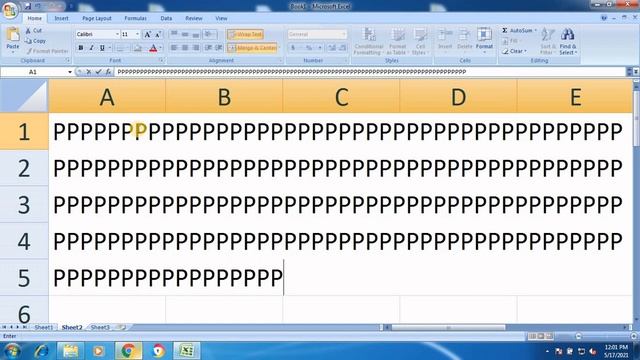Open Conditional Formatting menu

pos(368,41)
